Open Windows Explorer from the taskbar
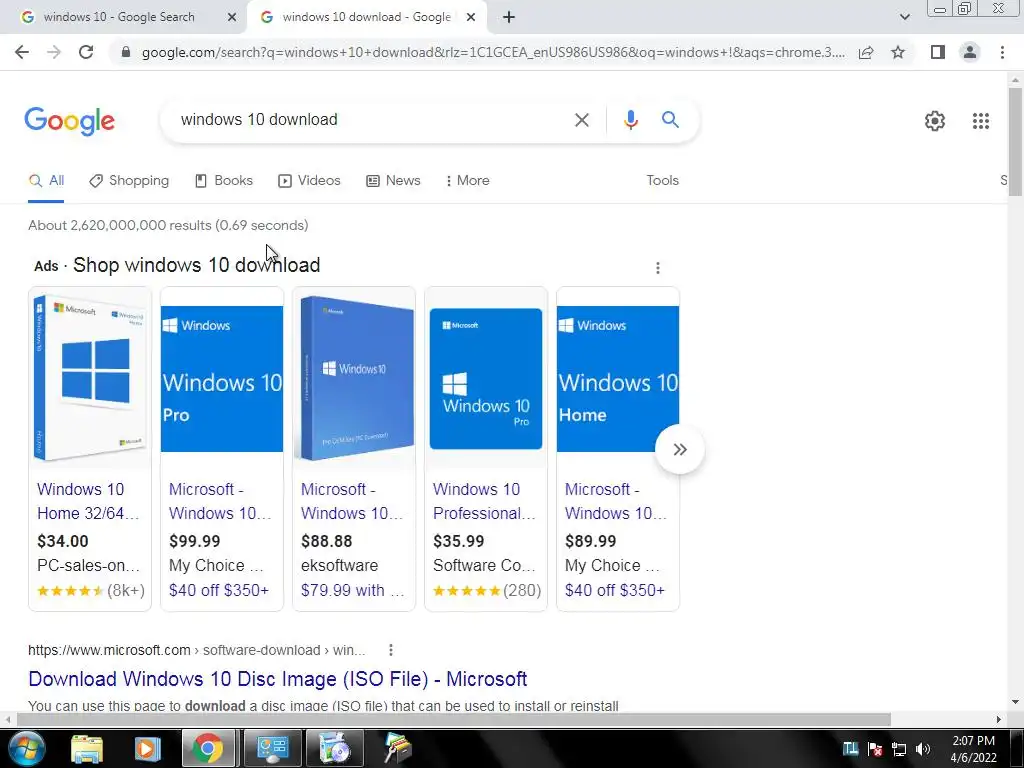Viewport: 1024px width, 768px height. tap(87, 748)
